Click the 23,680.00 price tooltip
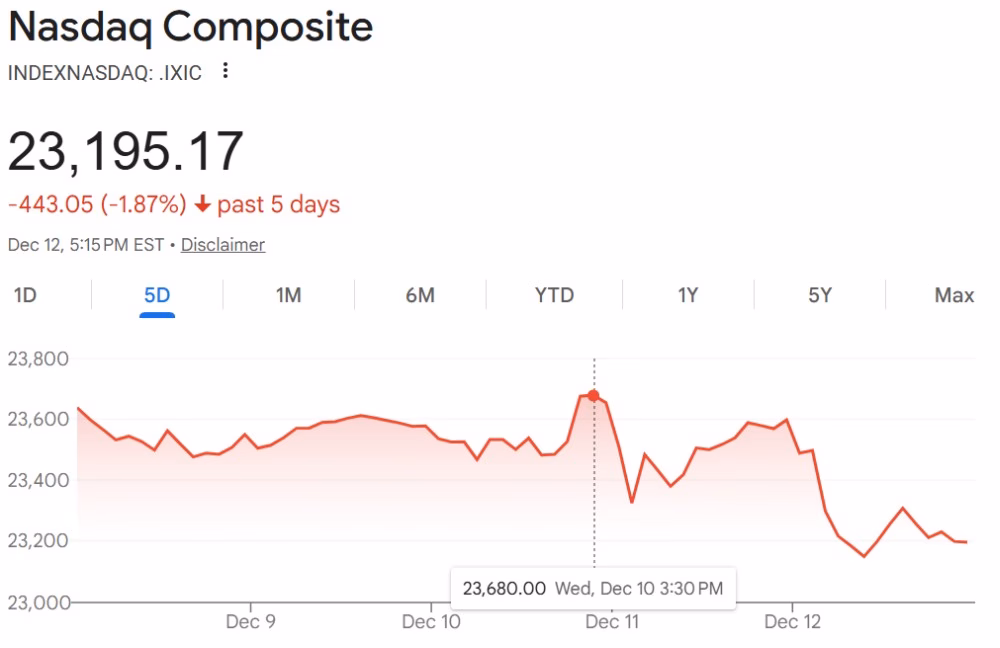Viewport: 1000px width, 648px height. [x=504, y=589]
